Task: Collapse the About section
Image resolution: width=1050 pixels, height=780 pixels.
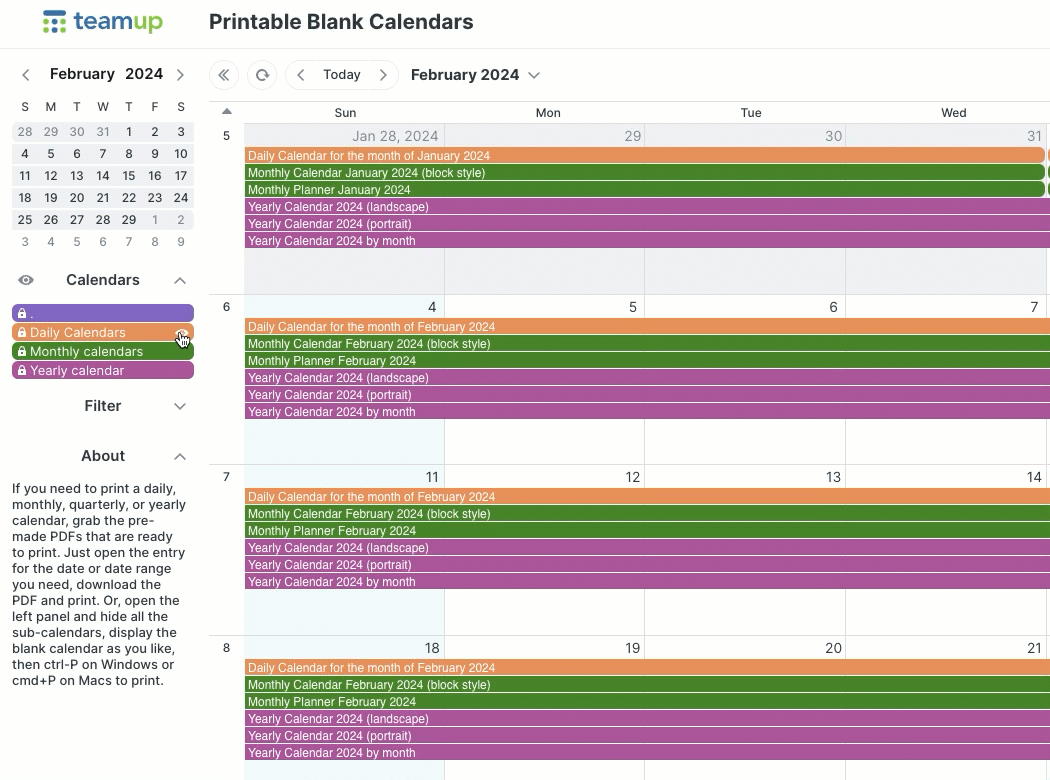Action: tap(180, 456)
